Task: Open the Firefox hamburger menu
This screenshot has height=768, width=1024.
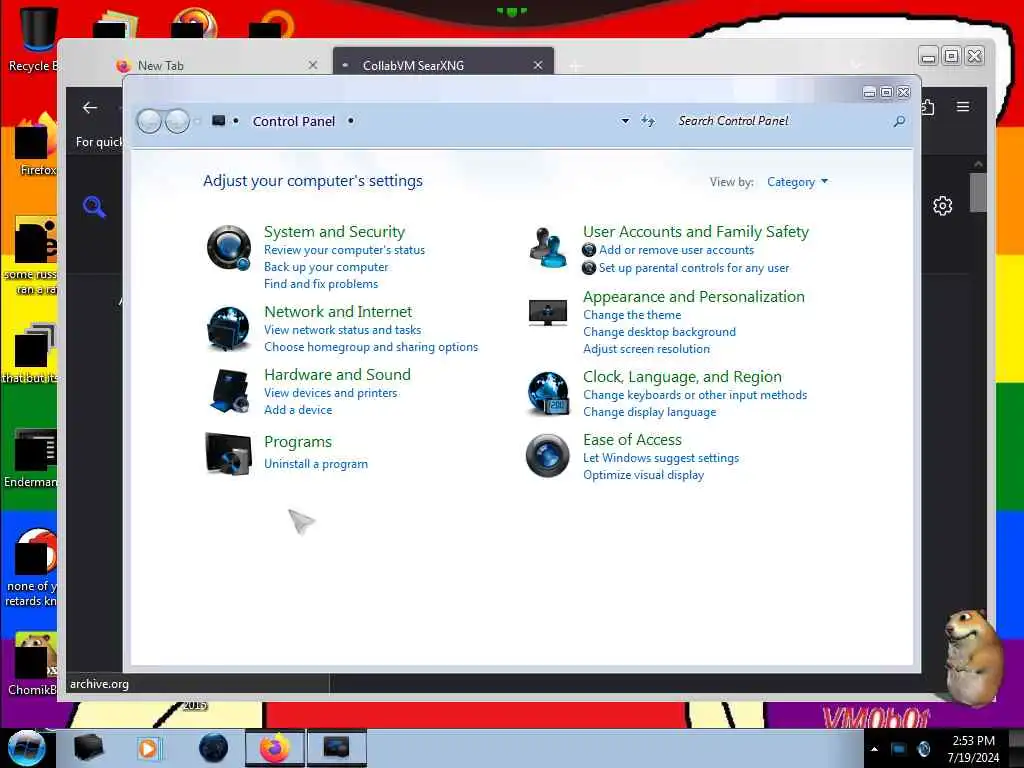Action: [x=963, y=106]
